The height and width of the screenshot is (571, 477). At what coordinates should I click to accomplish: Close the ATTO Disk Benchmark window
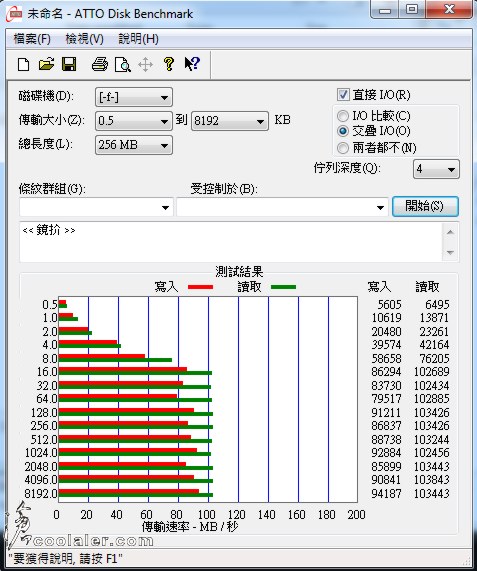(x=449, y=9)
